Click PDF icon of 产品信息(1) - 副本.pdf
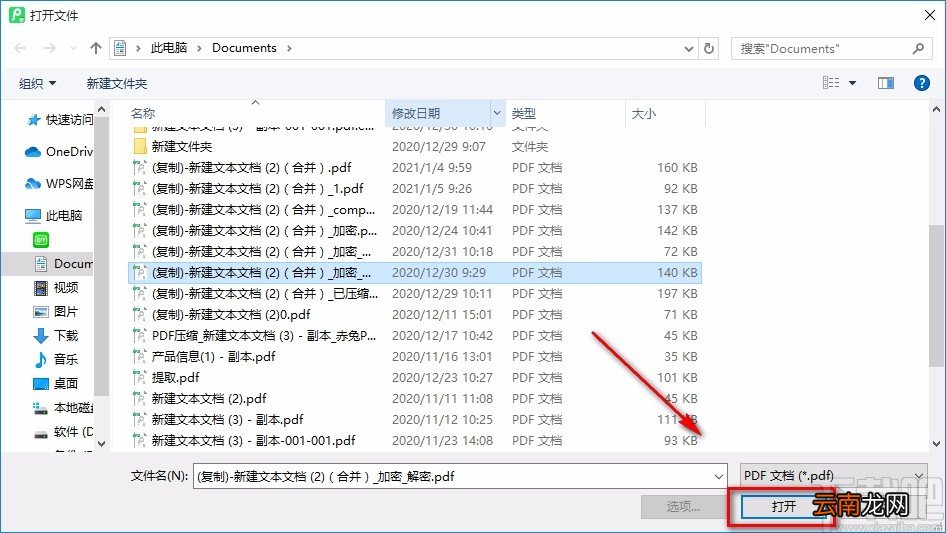Screen dimensions: 946x533 click(x=139, y=356)
